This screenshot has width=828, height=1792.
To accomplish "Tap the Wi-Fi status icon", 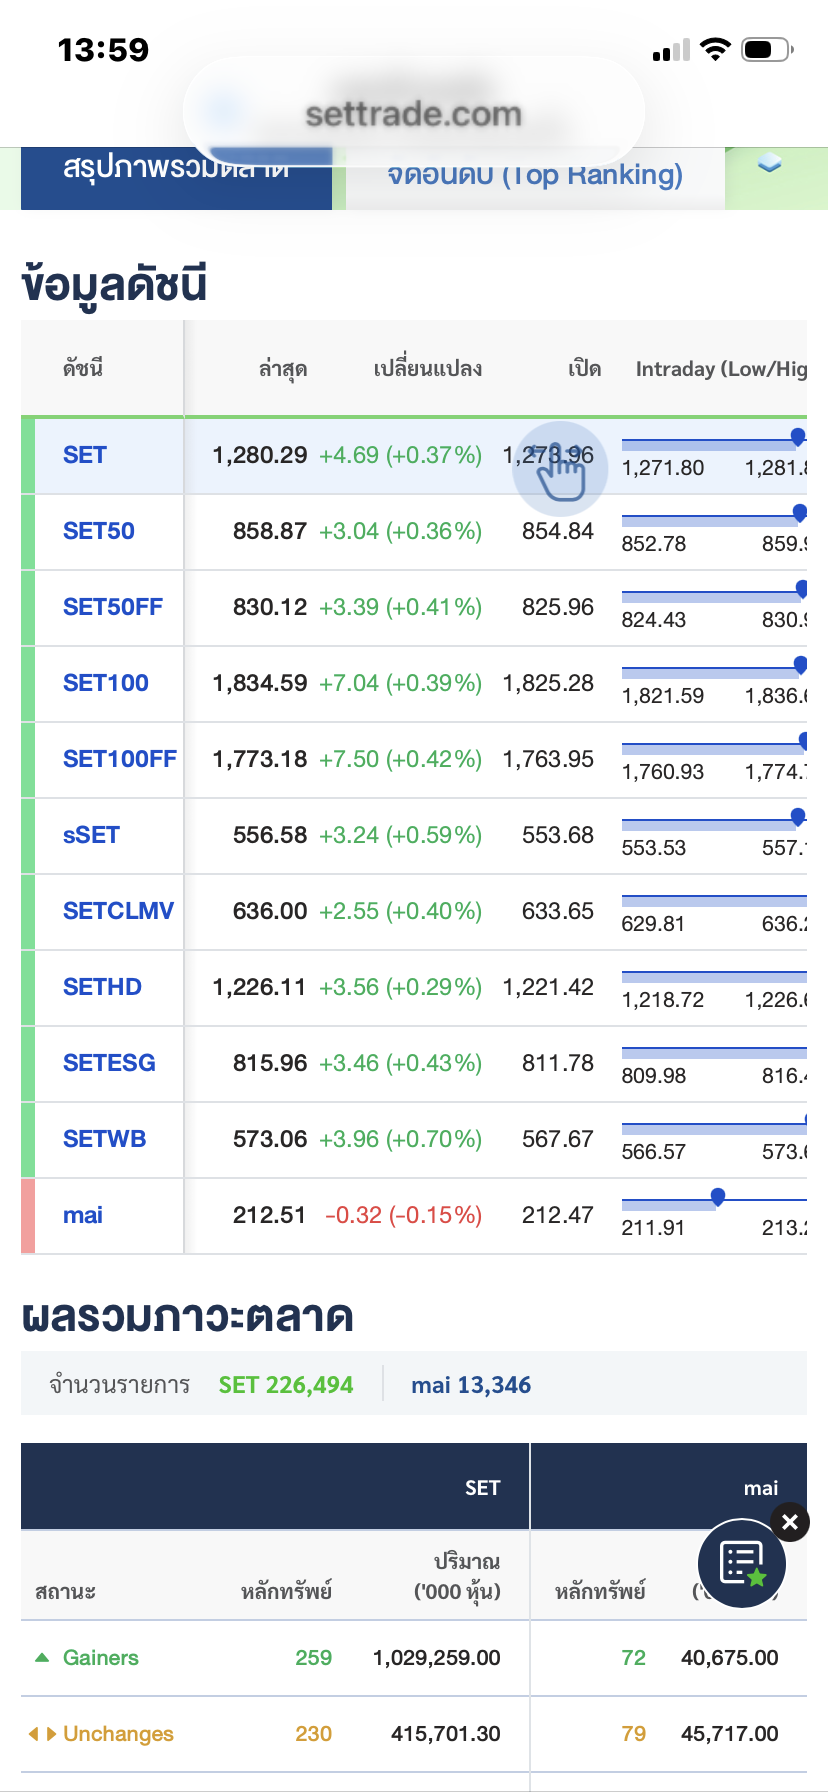I will pyautogui.click(x=715, y=49).
